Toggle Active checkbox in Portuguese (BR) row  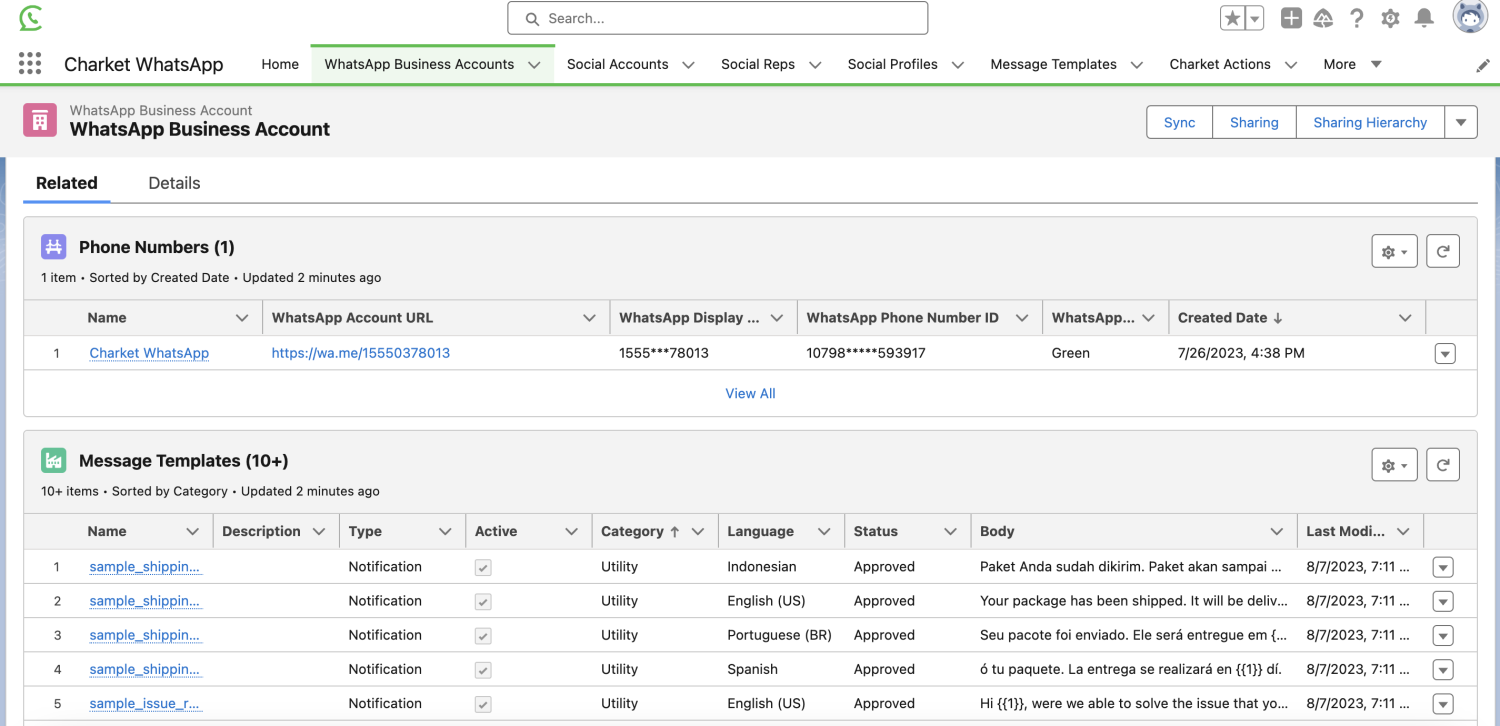(x=483, y=635)
